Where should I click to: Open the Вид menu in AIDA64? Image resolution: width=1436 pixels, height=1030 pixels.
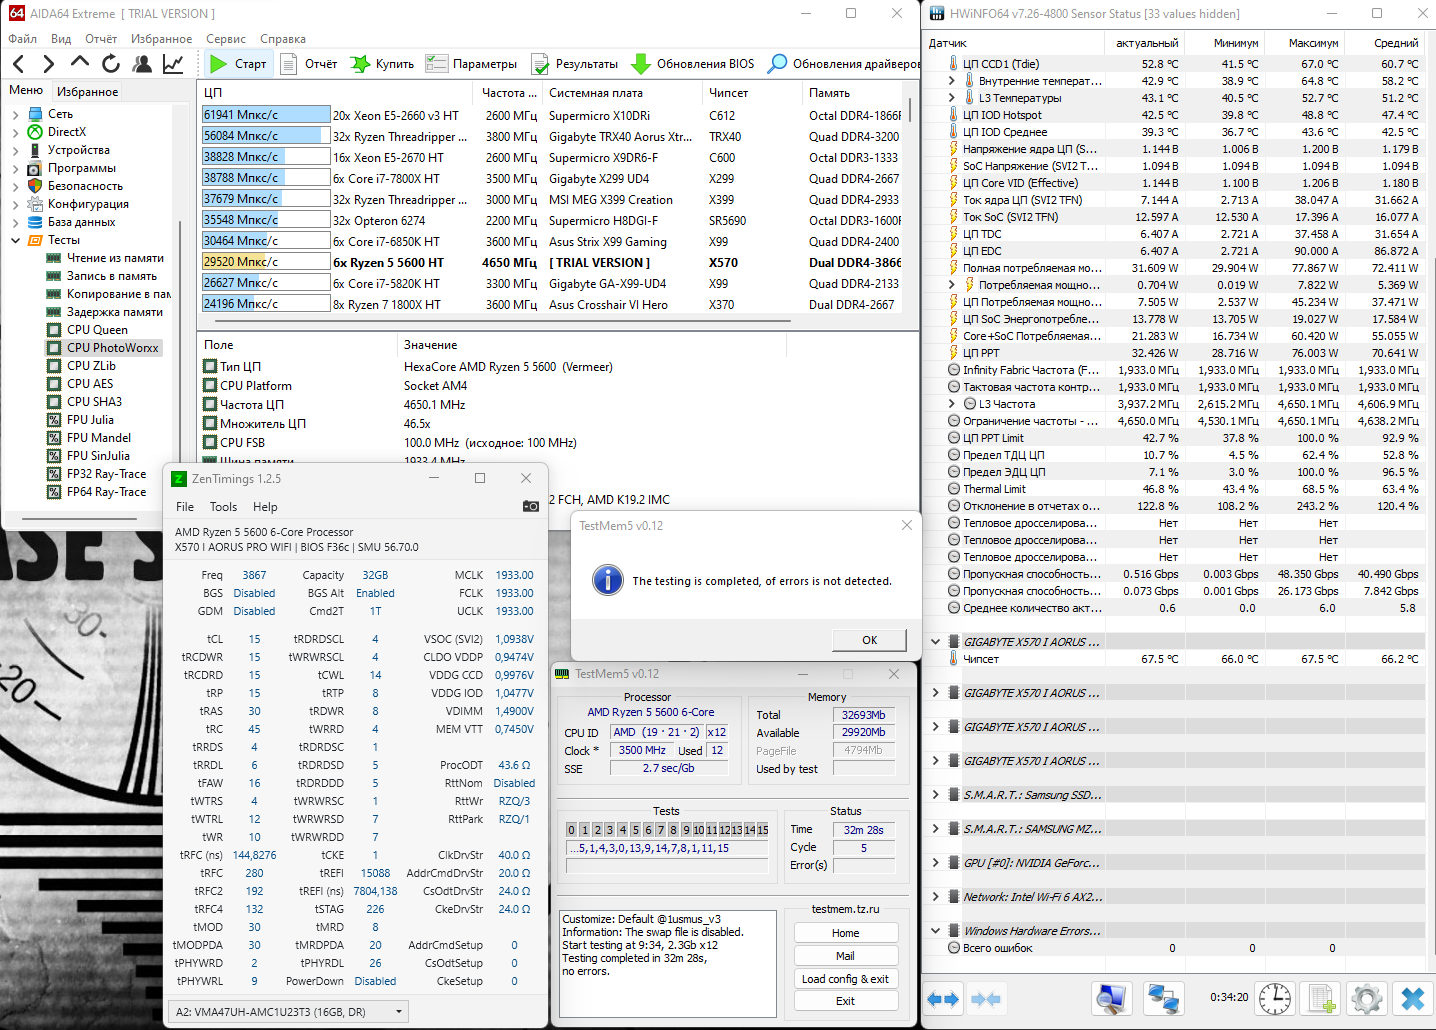coord(61,39)
